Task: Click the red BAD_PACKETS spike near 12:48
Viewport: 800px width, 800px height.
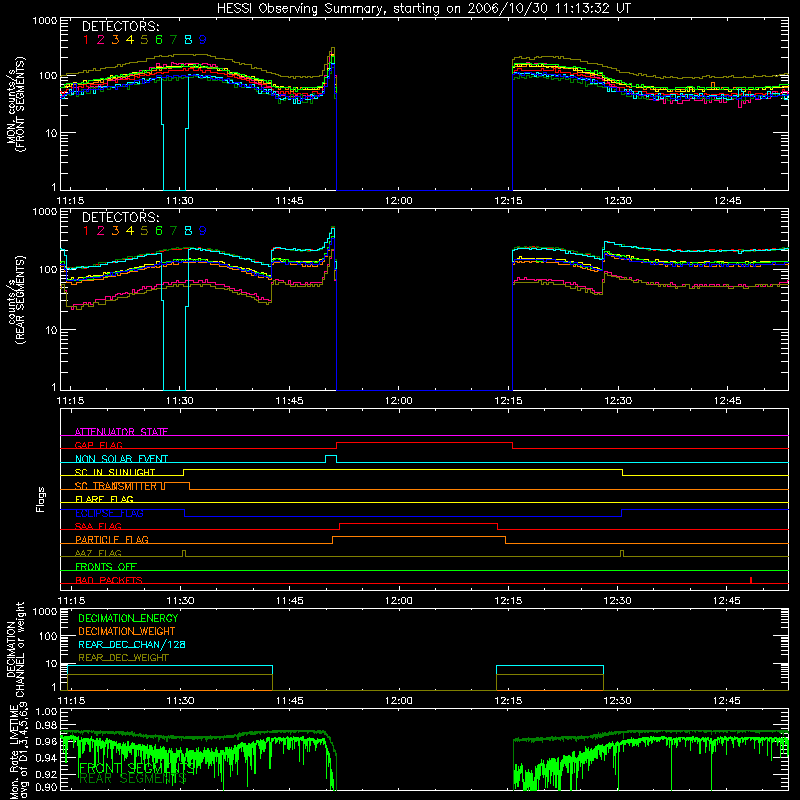Action: (x=751, y=580)
